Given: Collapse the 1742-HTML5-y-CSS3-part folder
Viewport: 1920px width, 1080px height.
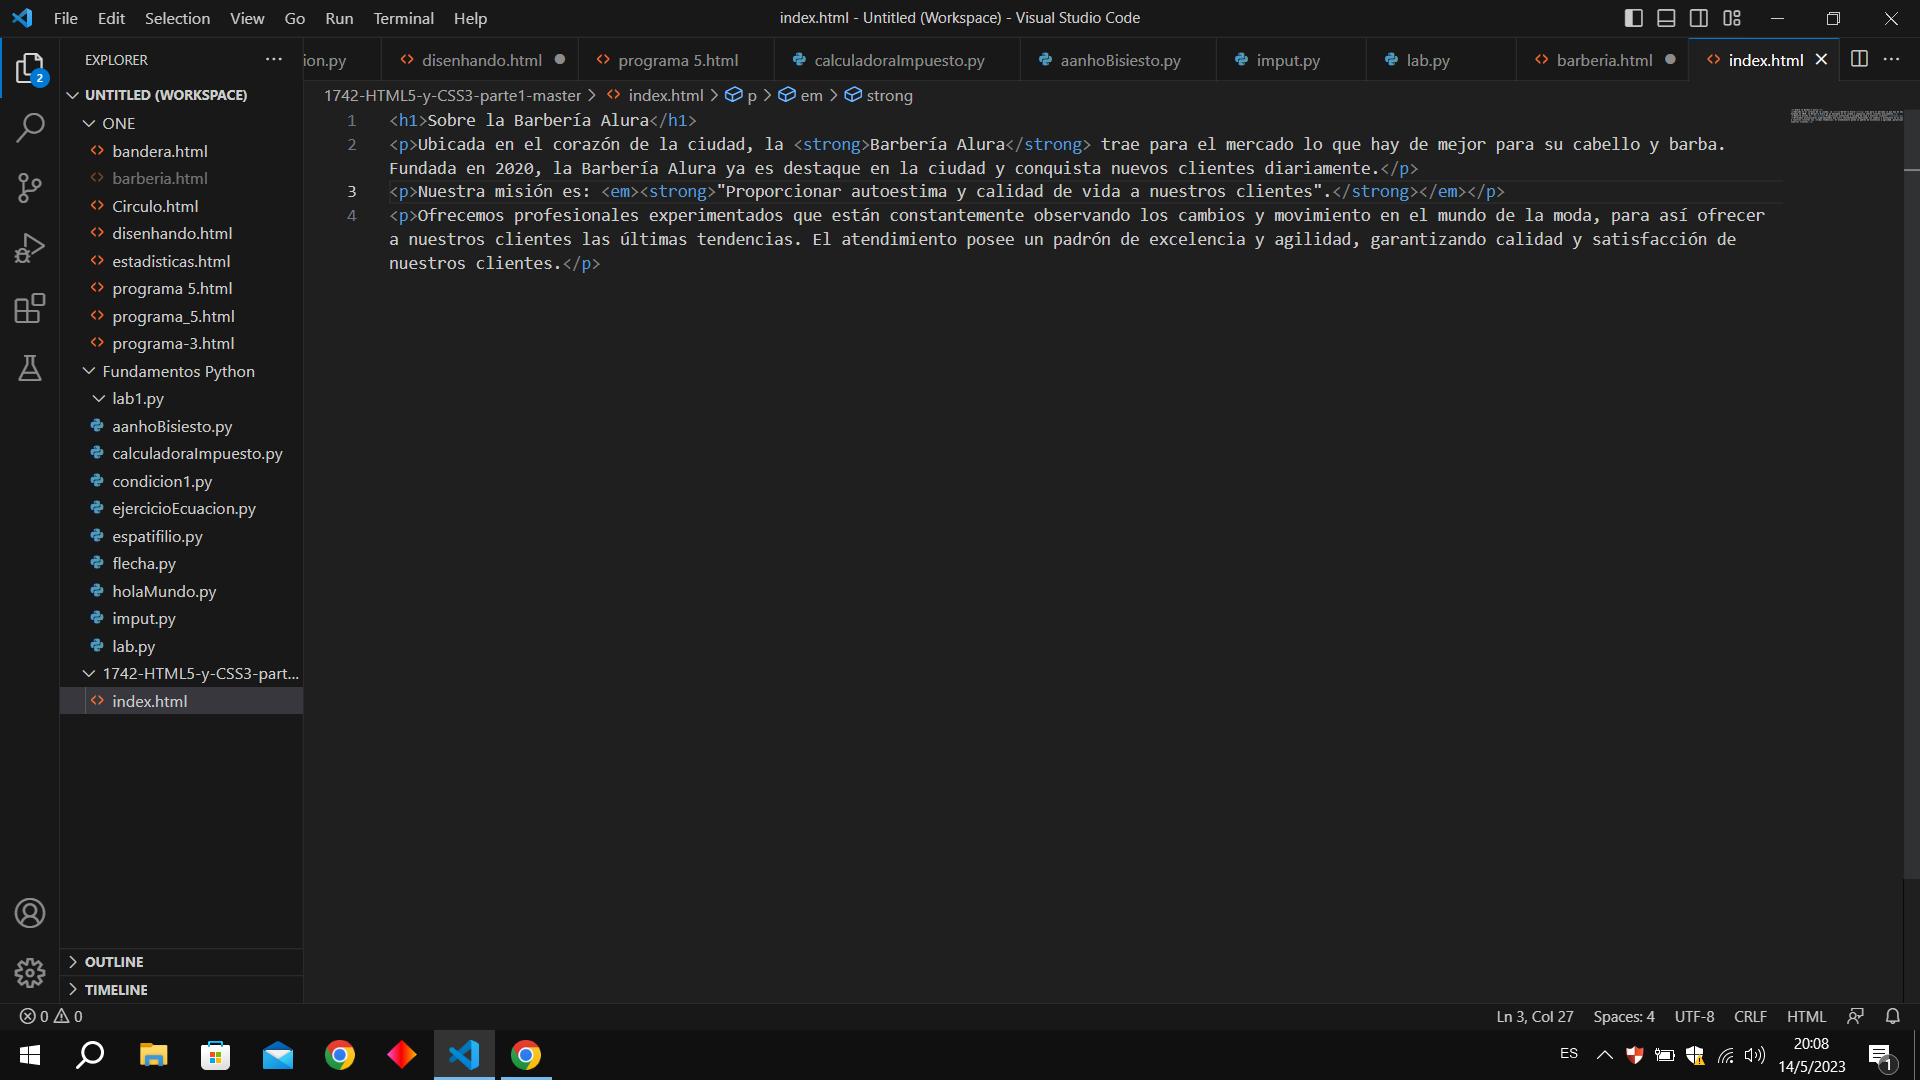Looking at the screenshot, I should click(89, 673).
